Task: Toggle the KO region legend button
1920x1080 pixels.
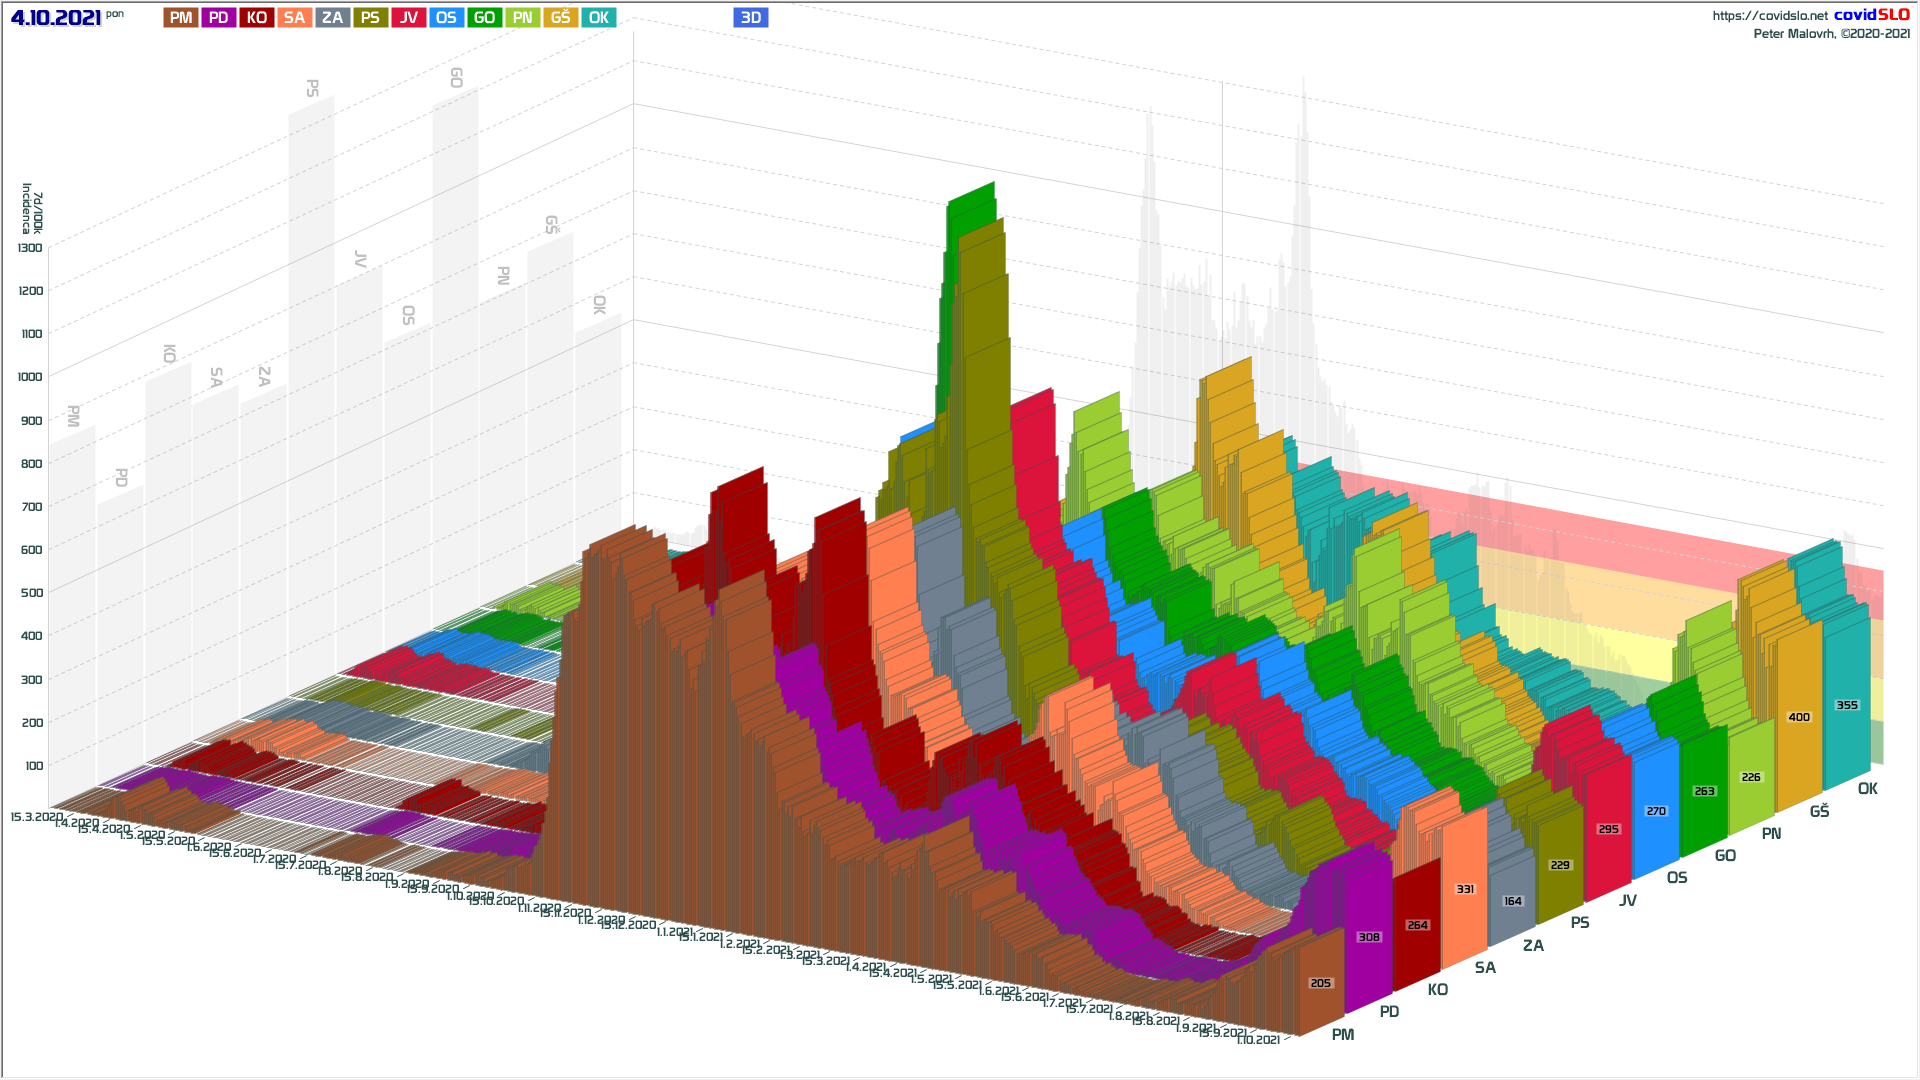Action: [x=257, y=18]
